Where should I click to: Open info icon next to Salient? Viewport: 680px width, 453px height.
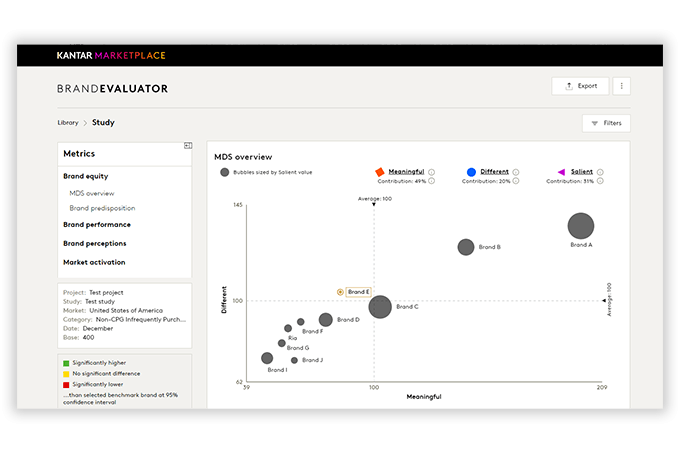[600, 172]
